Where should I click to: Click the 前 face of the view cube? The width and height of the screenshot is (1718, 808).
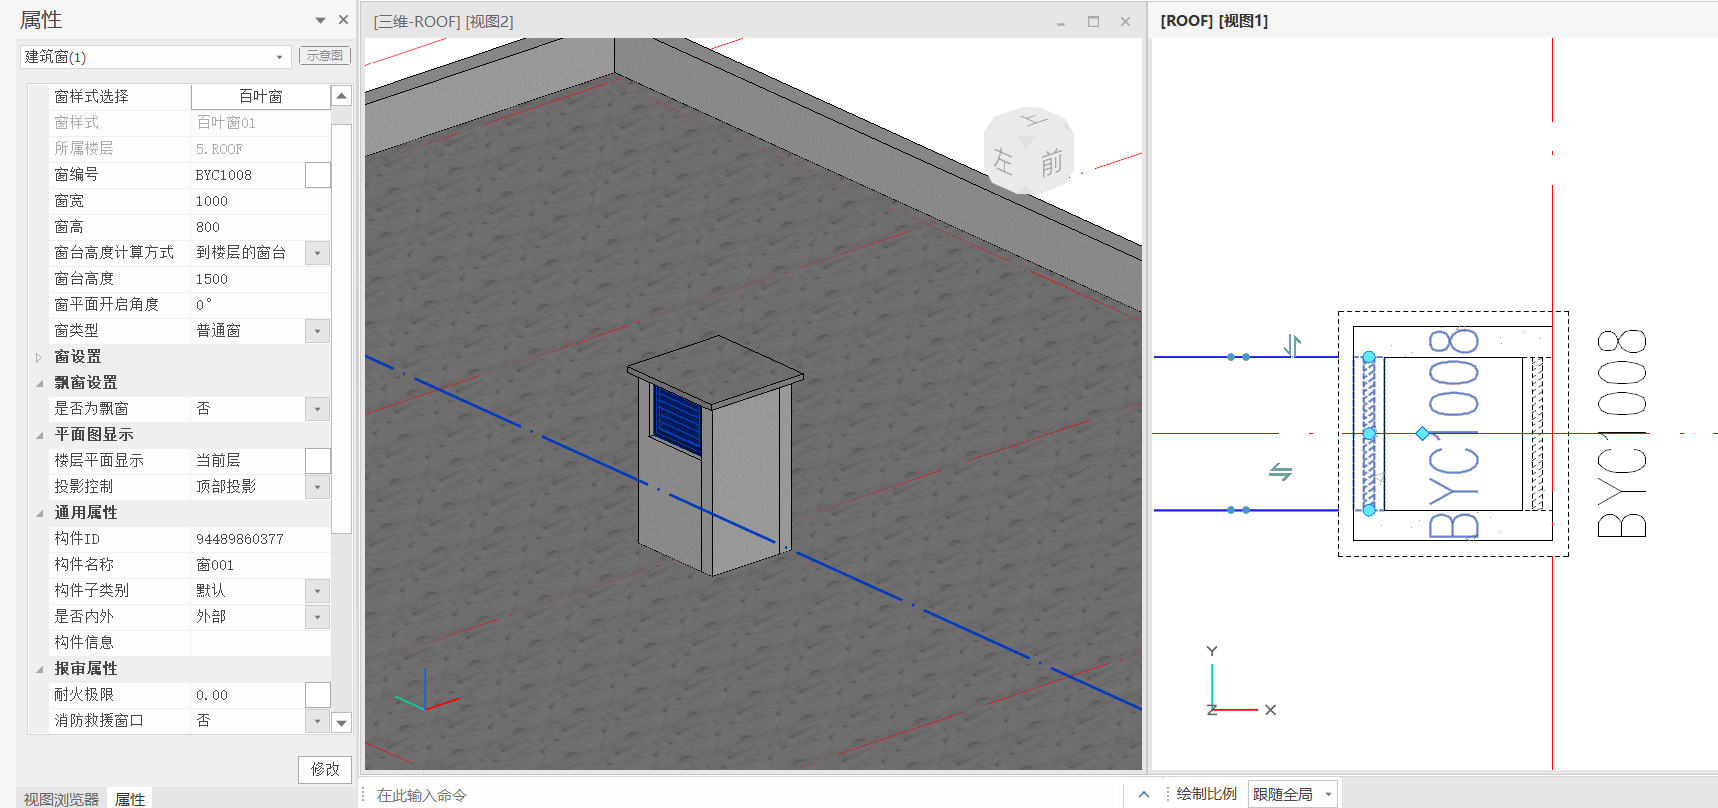pyautogui.click(x=1051, y=162)
